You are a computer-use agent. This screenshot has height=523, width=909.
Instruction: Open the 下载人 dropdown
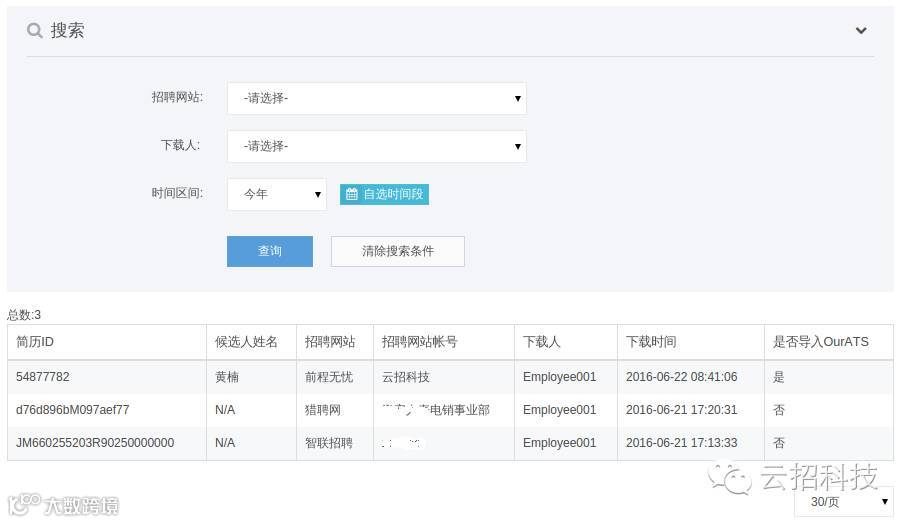click(377, 146)
